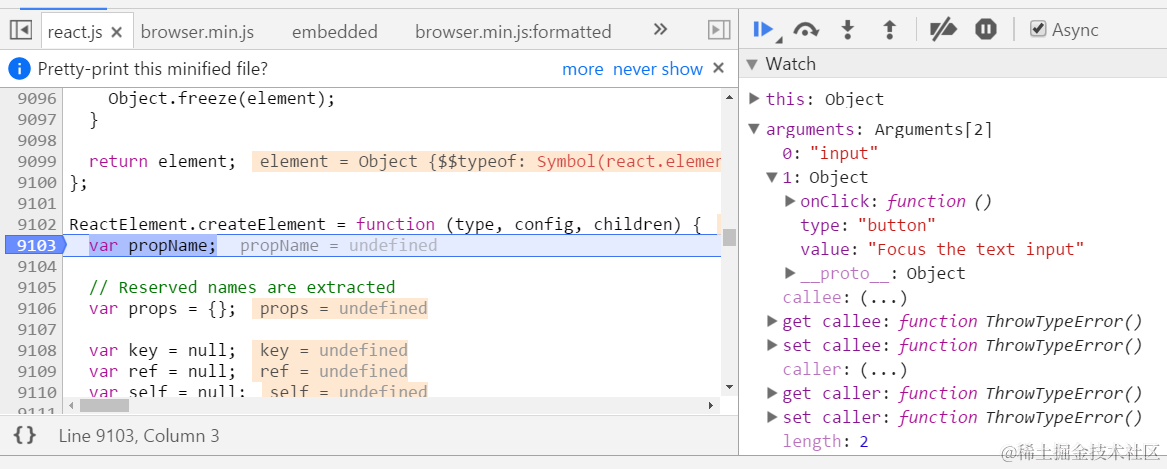Expand set caller entry
The height and width of the screenshot is (469, 1167).
pyautogui.click(x=772, y=416)
